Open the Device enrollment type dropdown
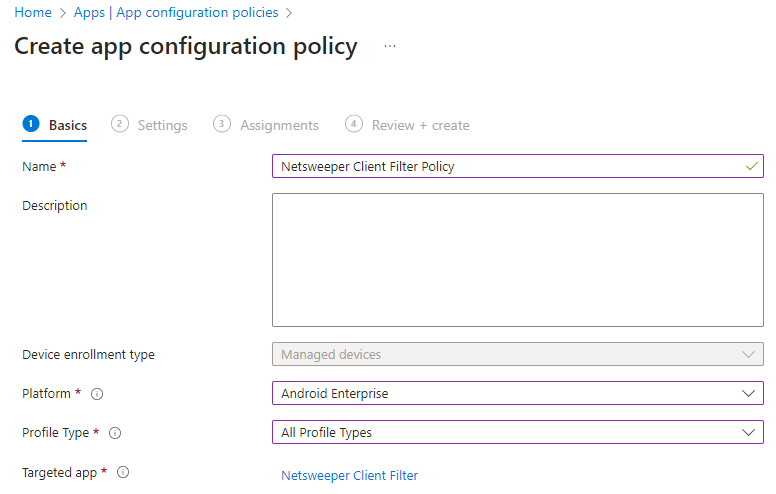The image size is (776, 494). click(x=517, y=354)
